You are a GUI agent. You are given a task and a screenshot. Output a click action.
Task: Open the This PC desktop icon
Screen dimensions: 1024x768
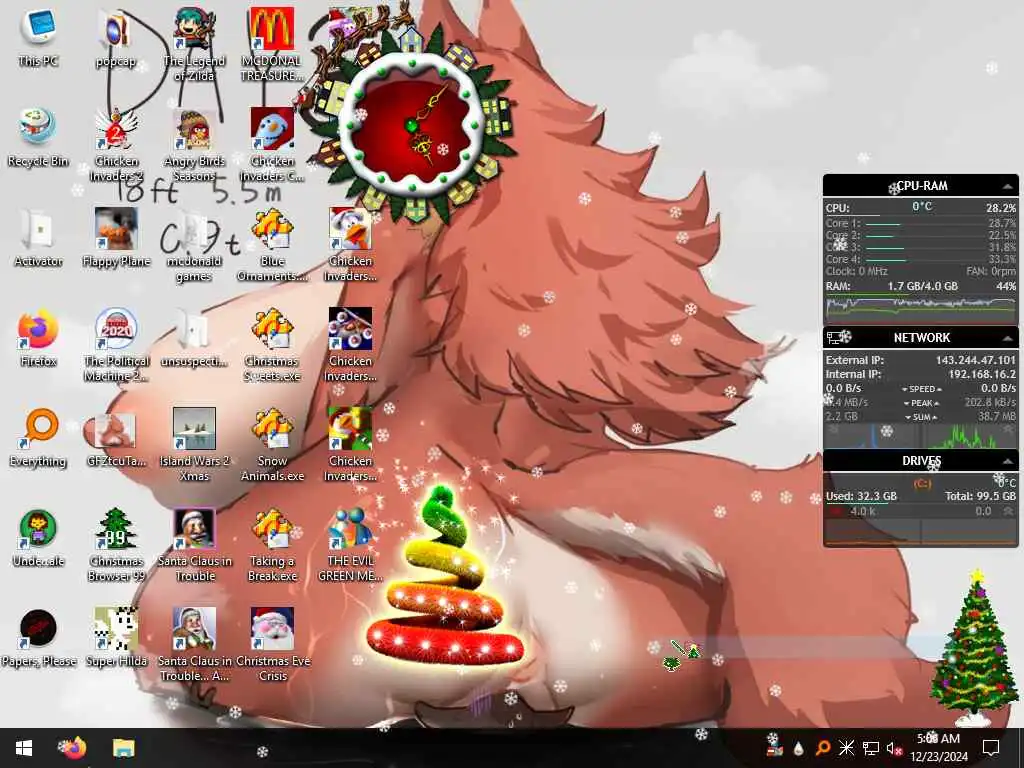pos(38,38)
